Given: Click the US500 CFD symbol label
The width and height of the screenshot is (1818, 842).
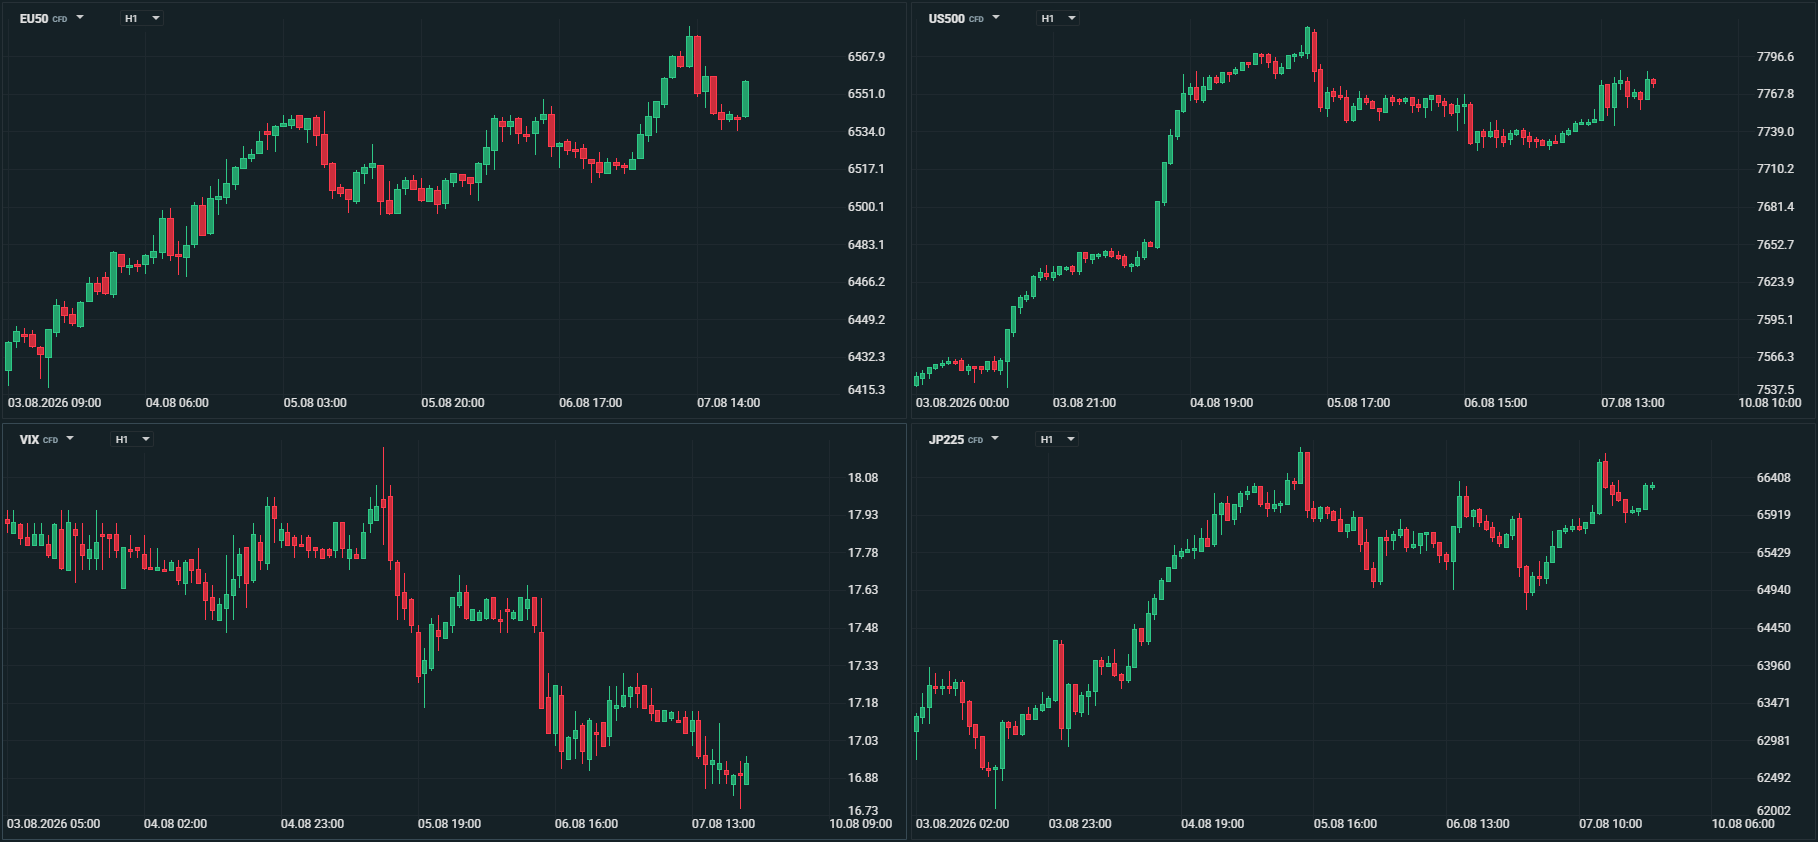Looking at the screenshot, I should click(956, 19).
